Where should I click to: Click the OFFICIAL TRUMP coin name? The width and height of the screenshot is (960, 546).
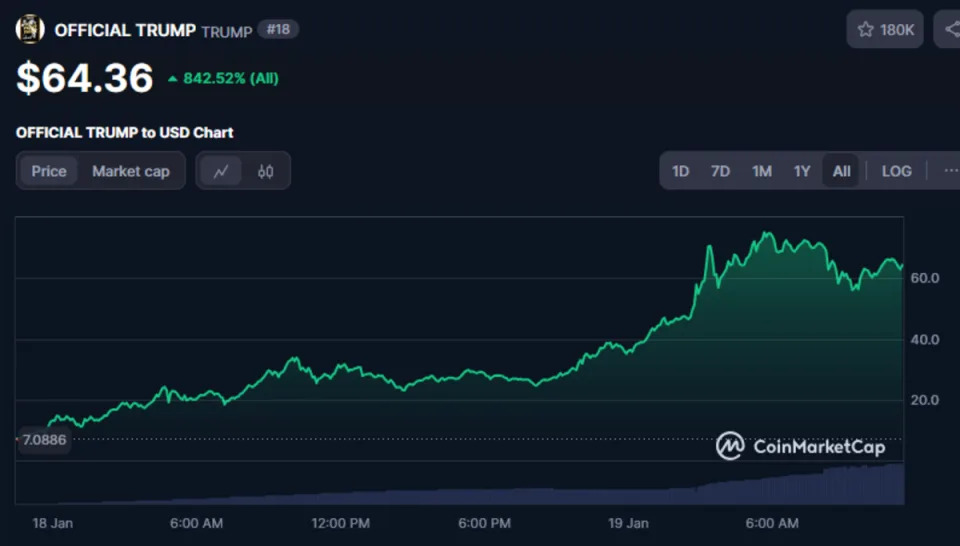[125, 30]
